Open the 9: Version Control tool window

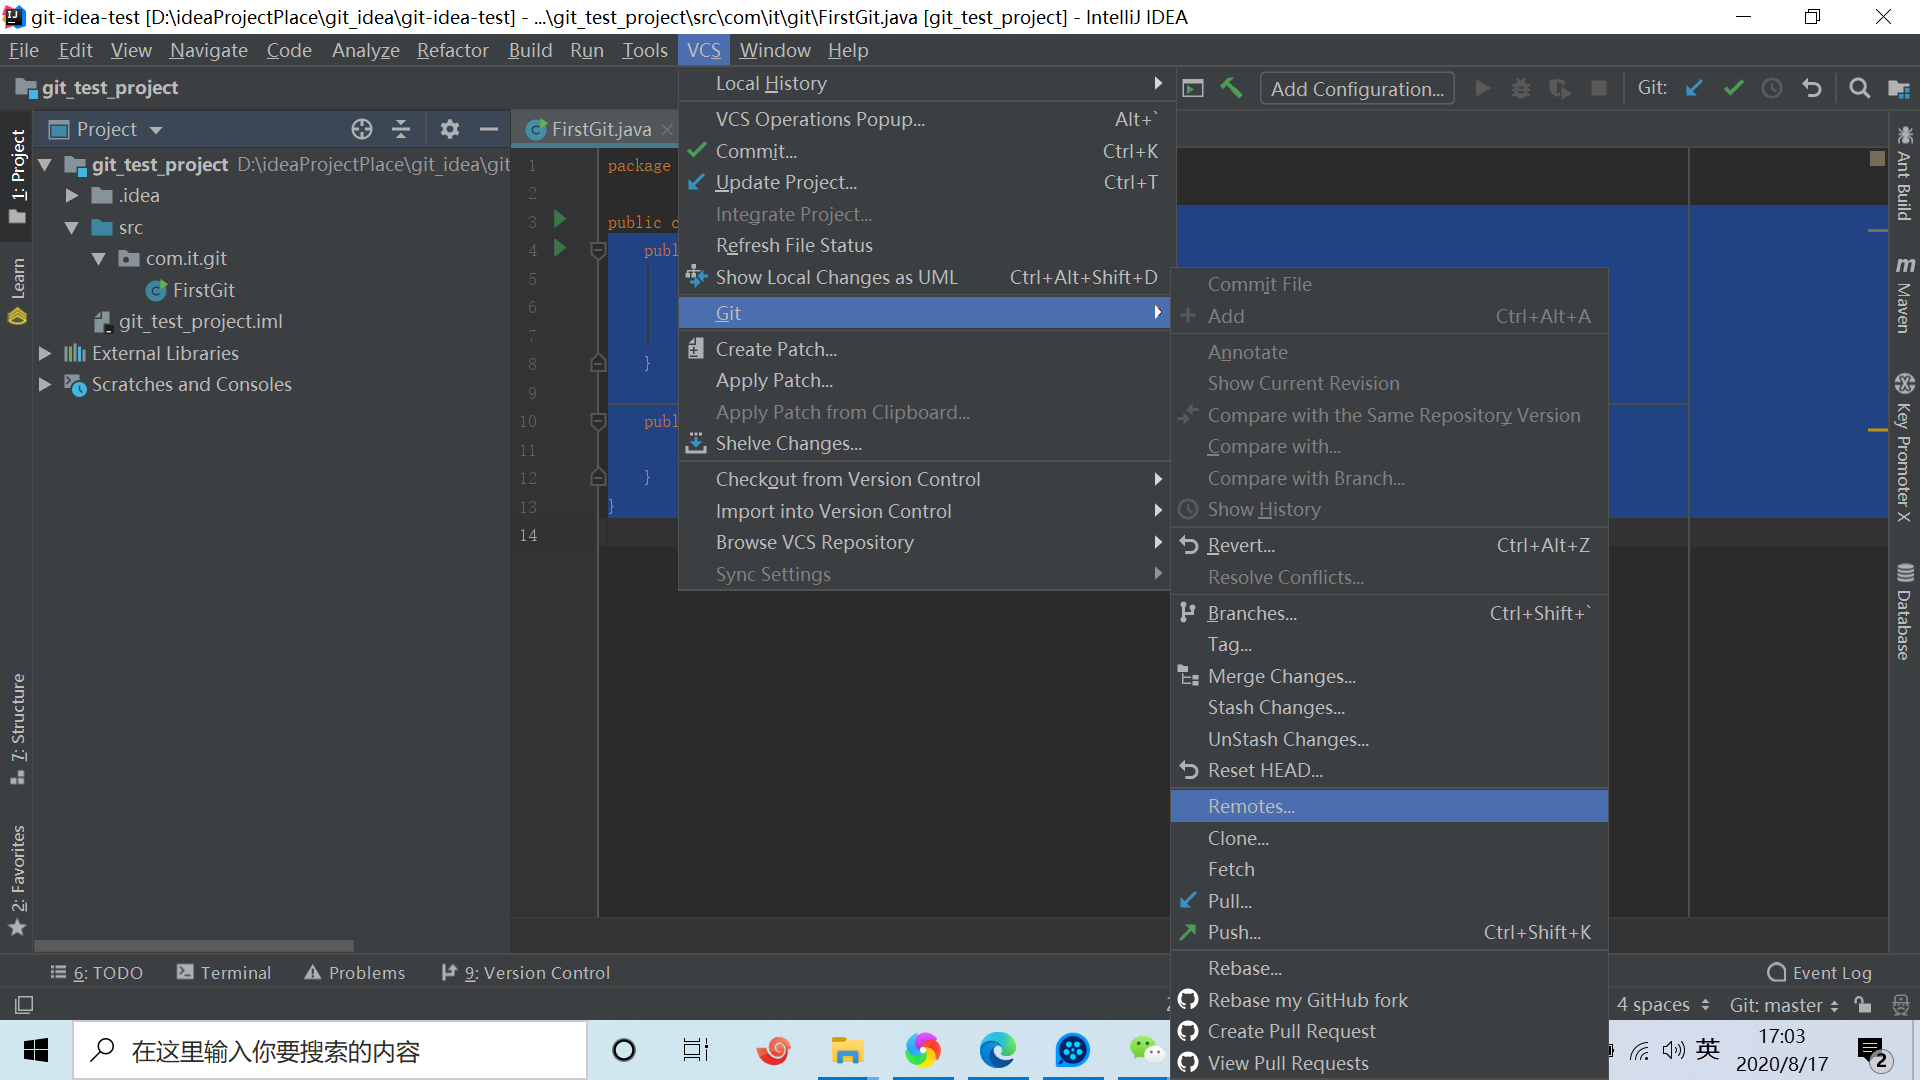click(x=525, y=972)
